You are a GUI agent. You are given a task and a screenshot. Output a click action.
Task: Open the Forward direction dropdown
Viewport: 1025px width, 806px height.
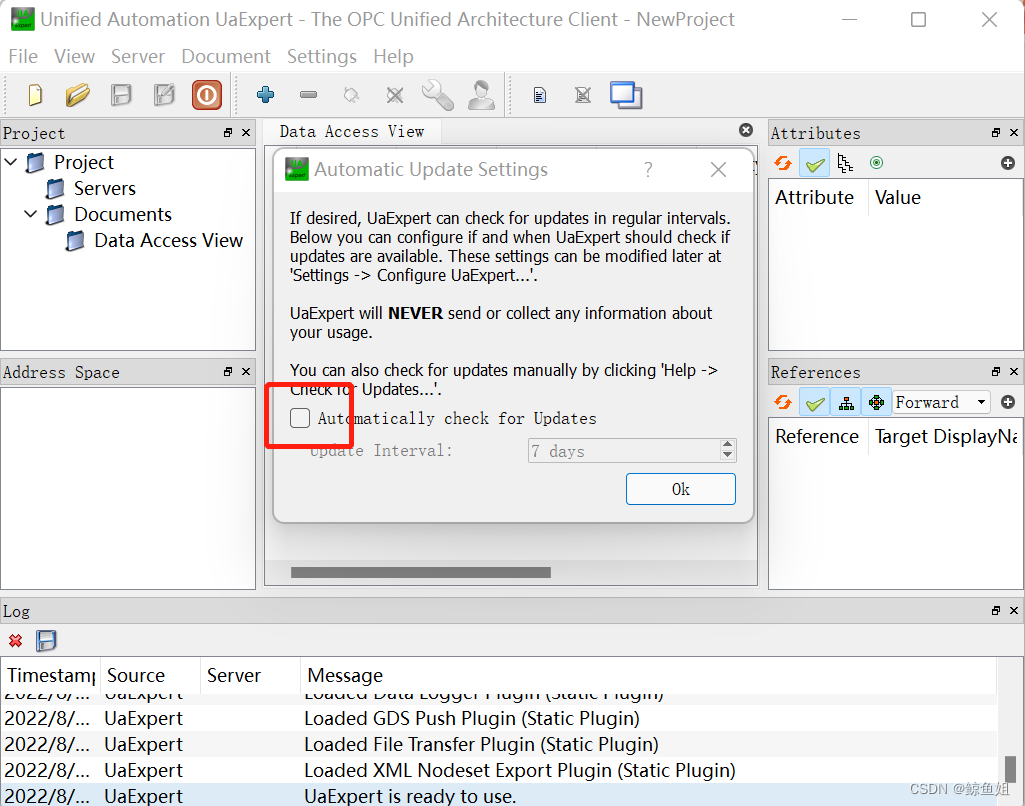pos(941,402)
